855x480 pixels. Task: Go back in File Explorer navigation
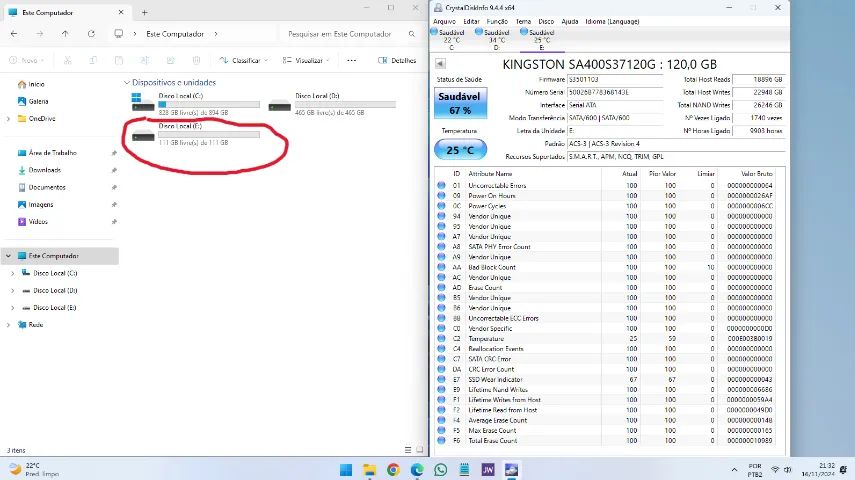[14, 34]
